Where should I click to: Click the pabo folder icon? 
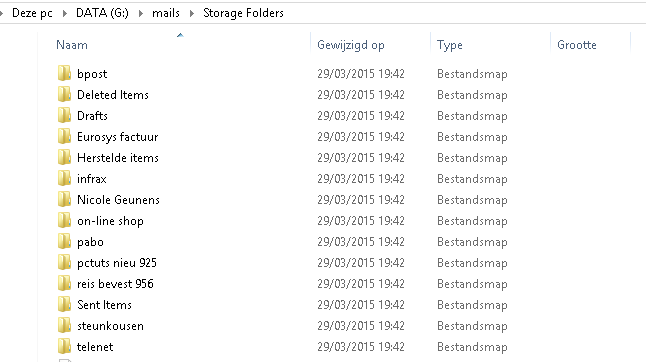click(64, 241)
